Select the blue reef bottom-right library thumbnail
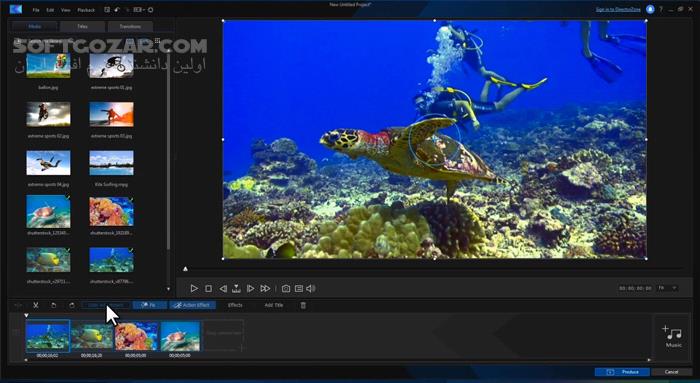The image size is (700, 383). pos(111,260)
